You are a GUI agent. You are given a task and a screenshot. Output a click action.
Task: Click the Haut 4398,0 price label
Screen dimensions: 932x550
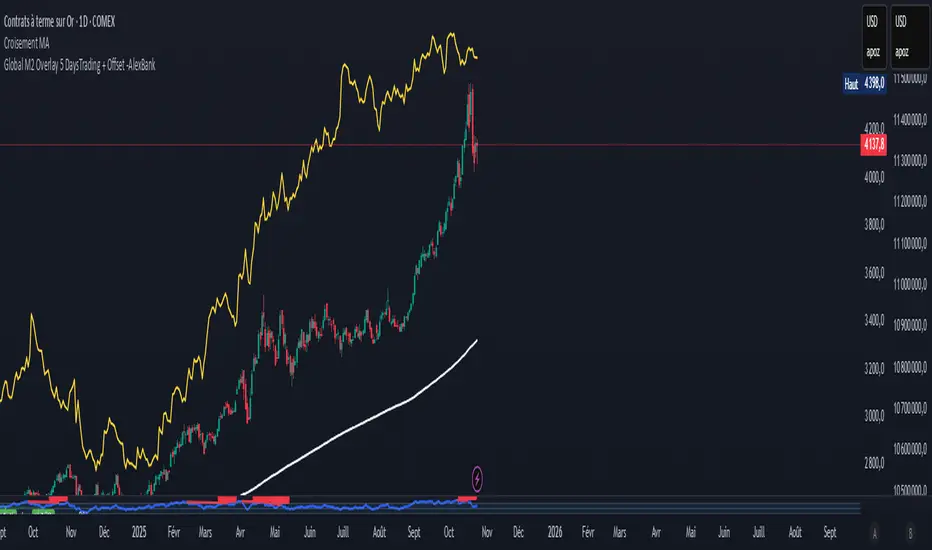(864, 83)
